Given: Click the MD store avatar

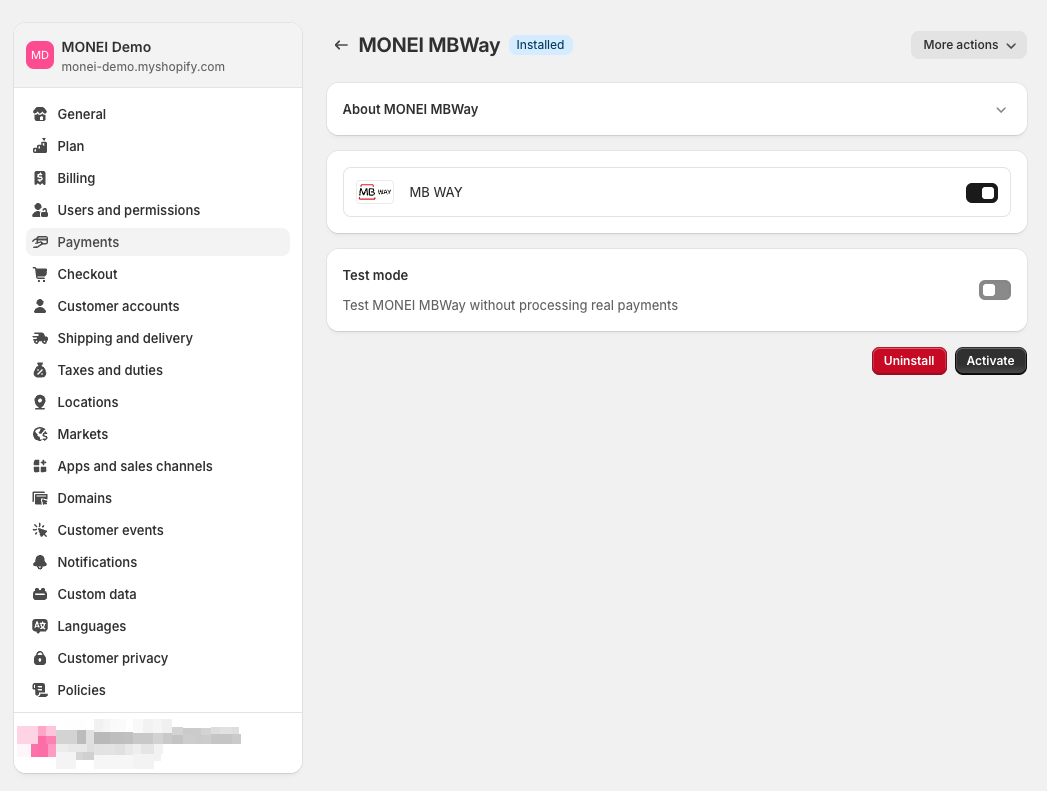Looking at the screenshot, I should point(40,55).
